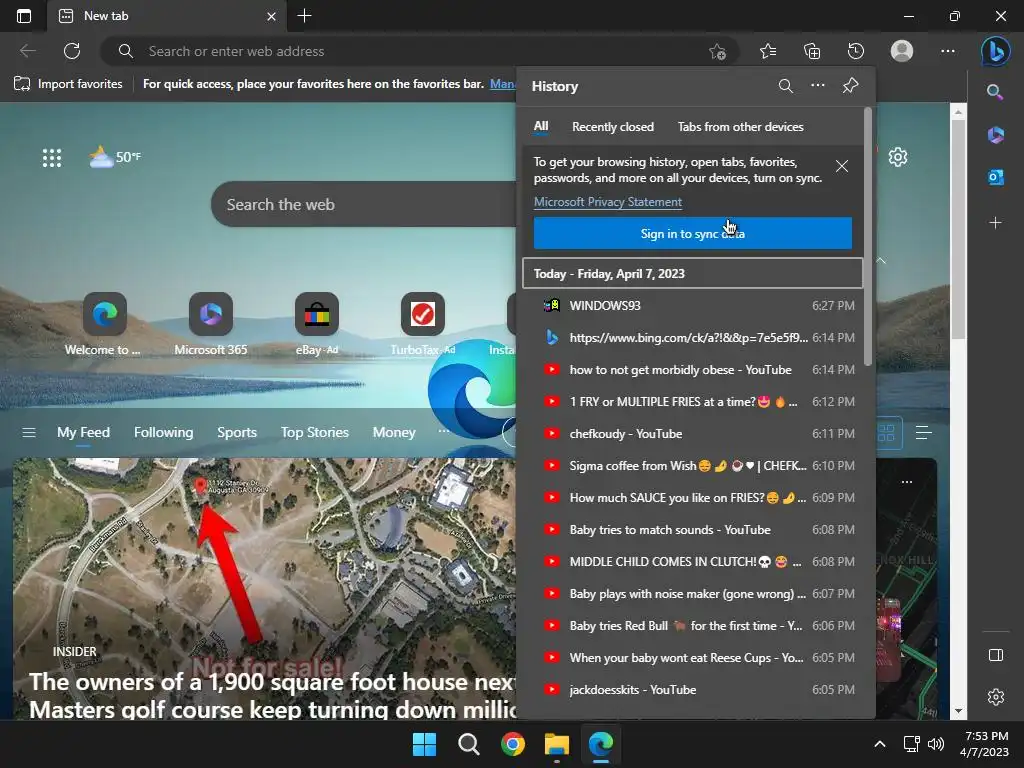Open a new browser tab
This screenshot has height=768, width=1024.
tap(304, 16)
